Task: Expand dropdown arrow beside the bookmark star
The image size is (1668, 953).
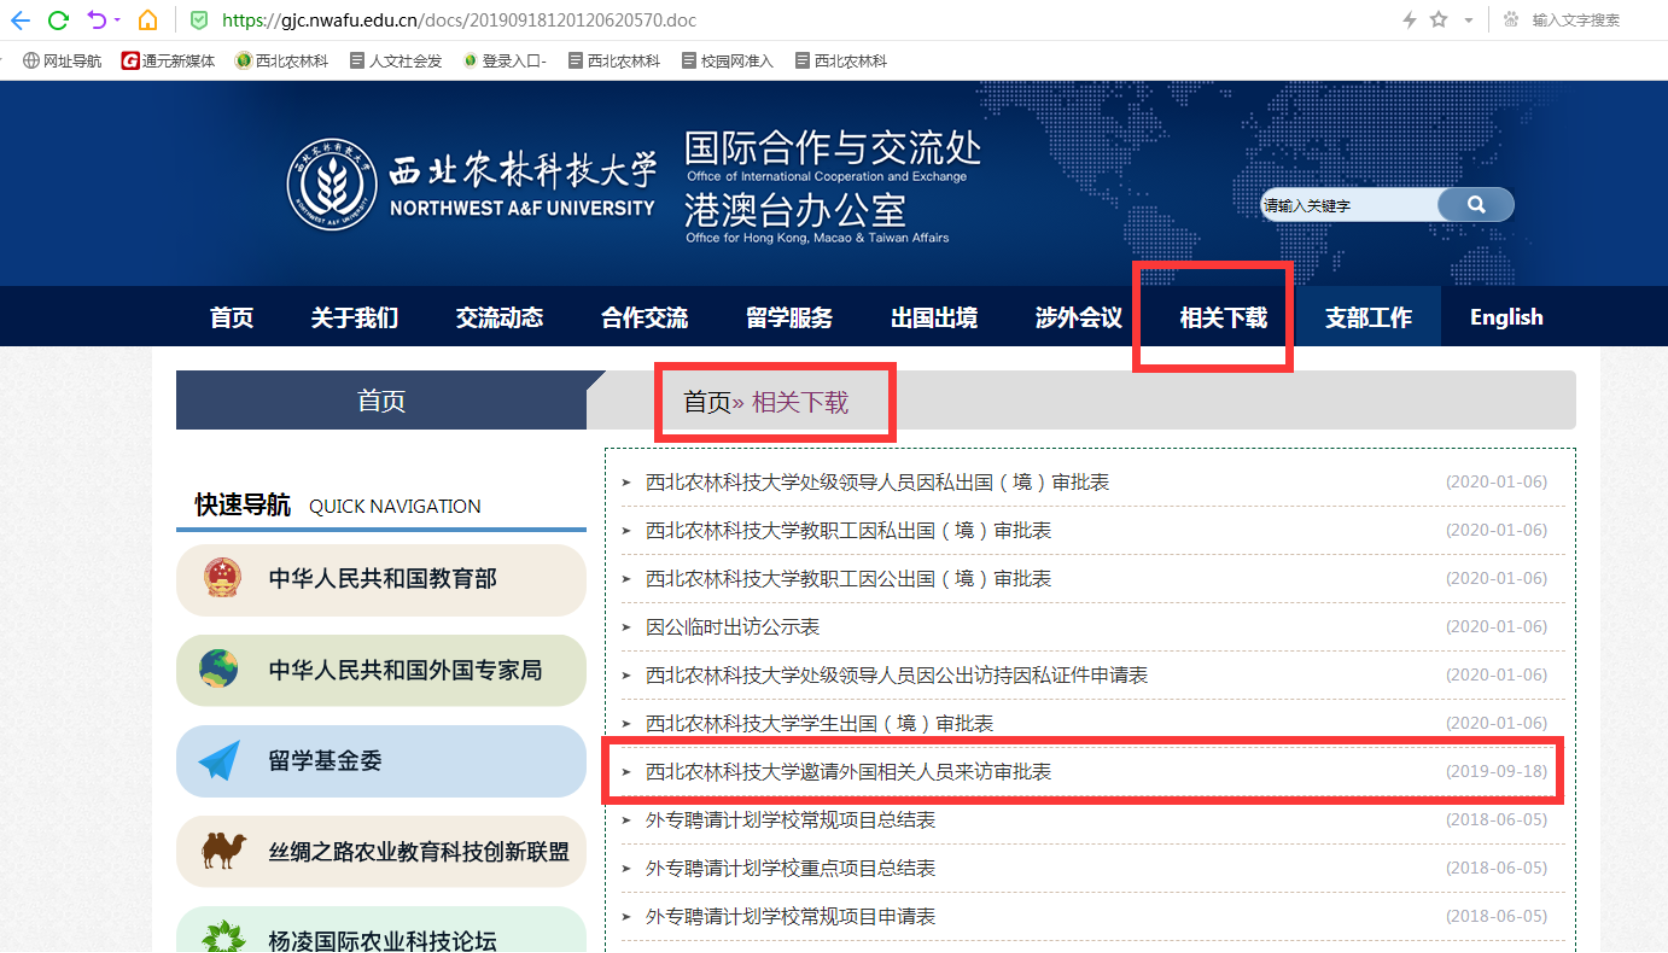Action: tap(1468, 20)
